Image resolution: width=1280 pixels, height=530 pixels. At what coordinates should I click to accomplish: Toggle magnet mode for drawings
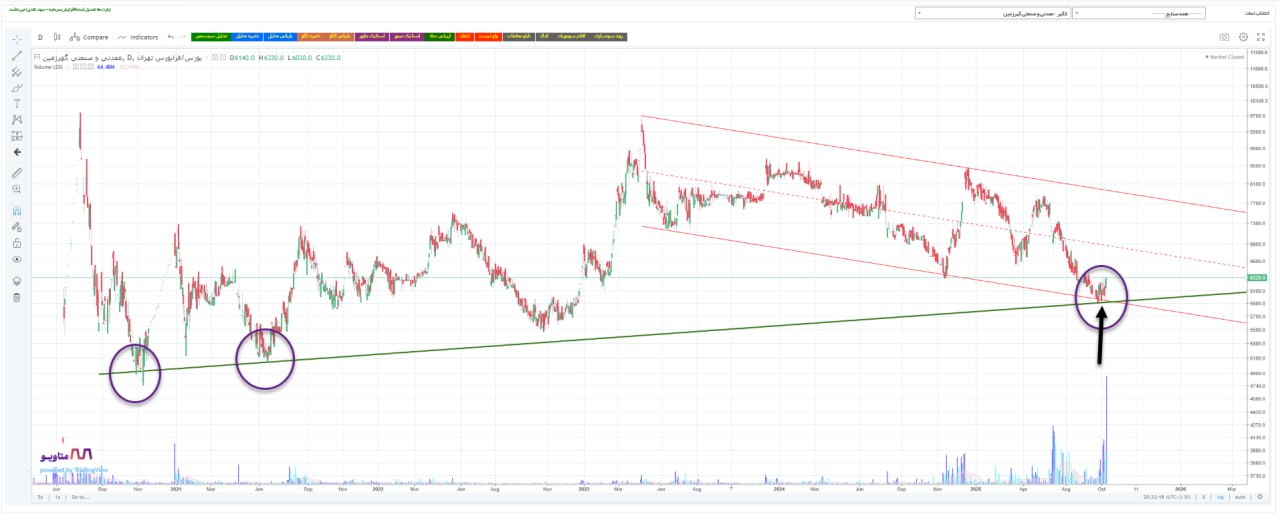17,211
